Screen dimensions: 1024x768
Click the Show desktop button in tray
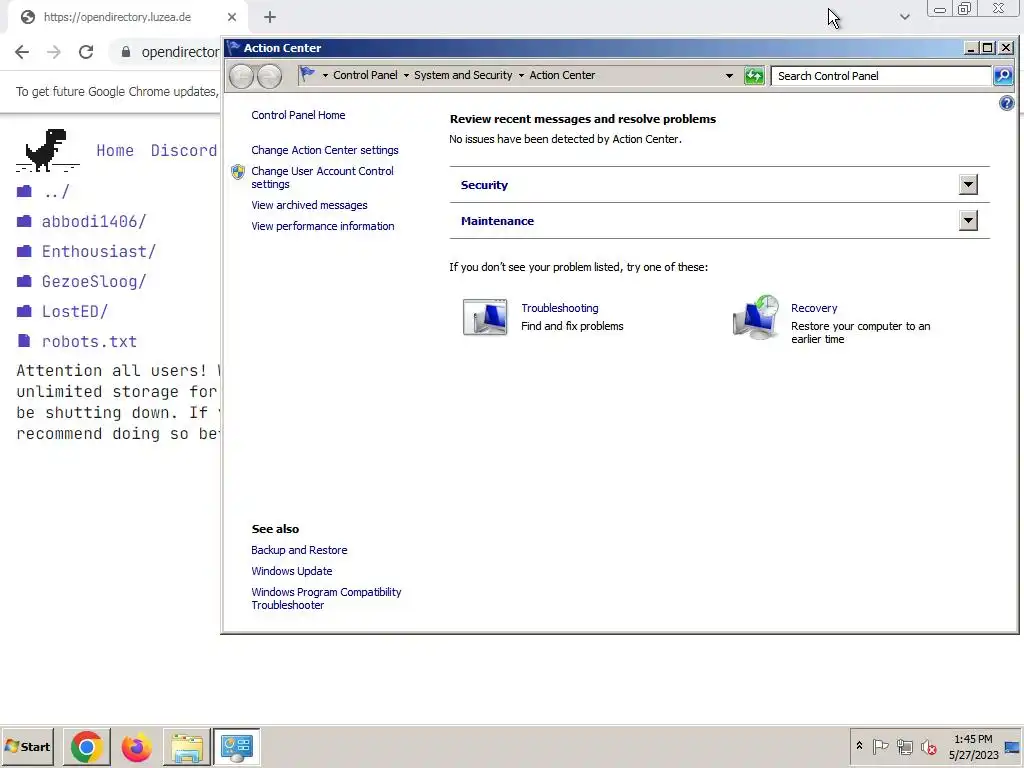[1013, 746]
